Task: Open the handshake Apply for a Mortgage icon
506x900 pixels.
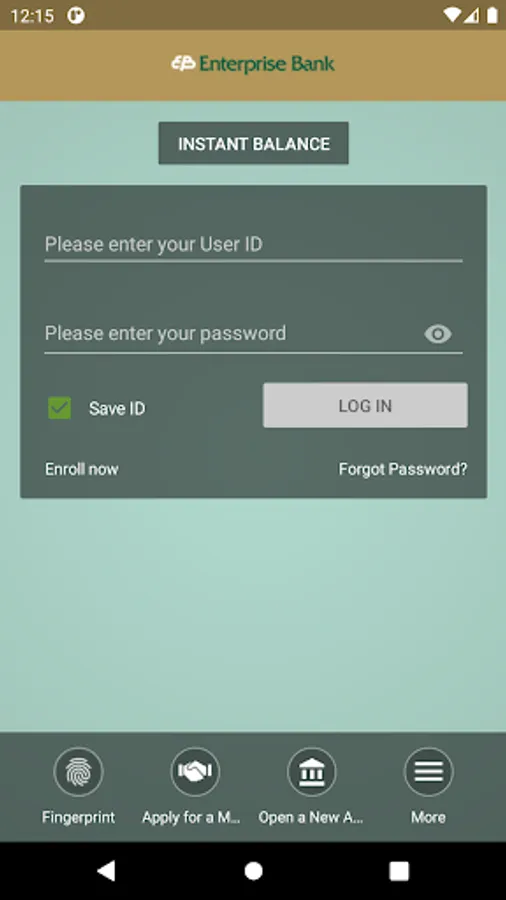Action: (x=195, y=771)
